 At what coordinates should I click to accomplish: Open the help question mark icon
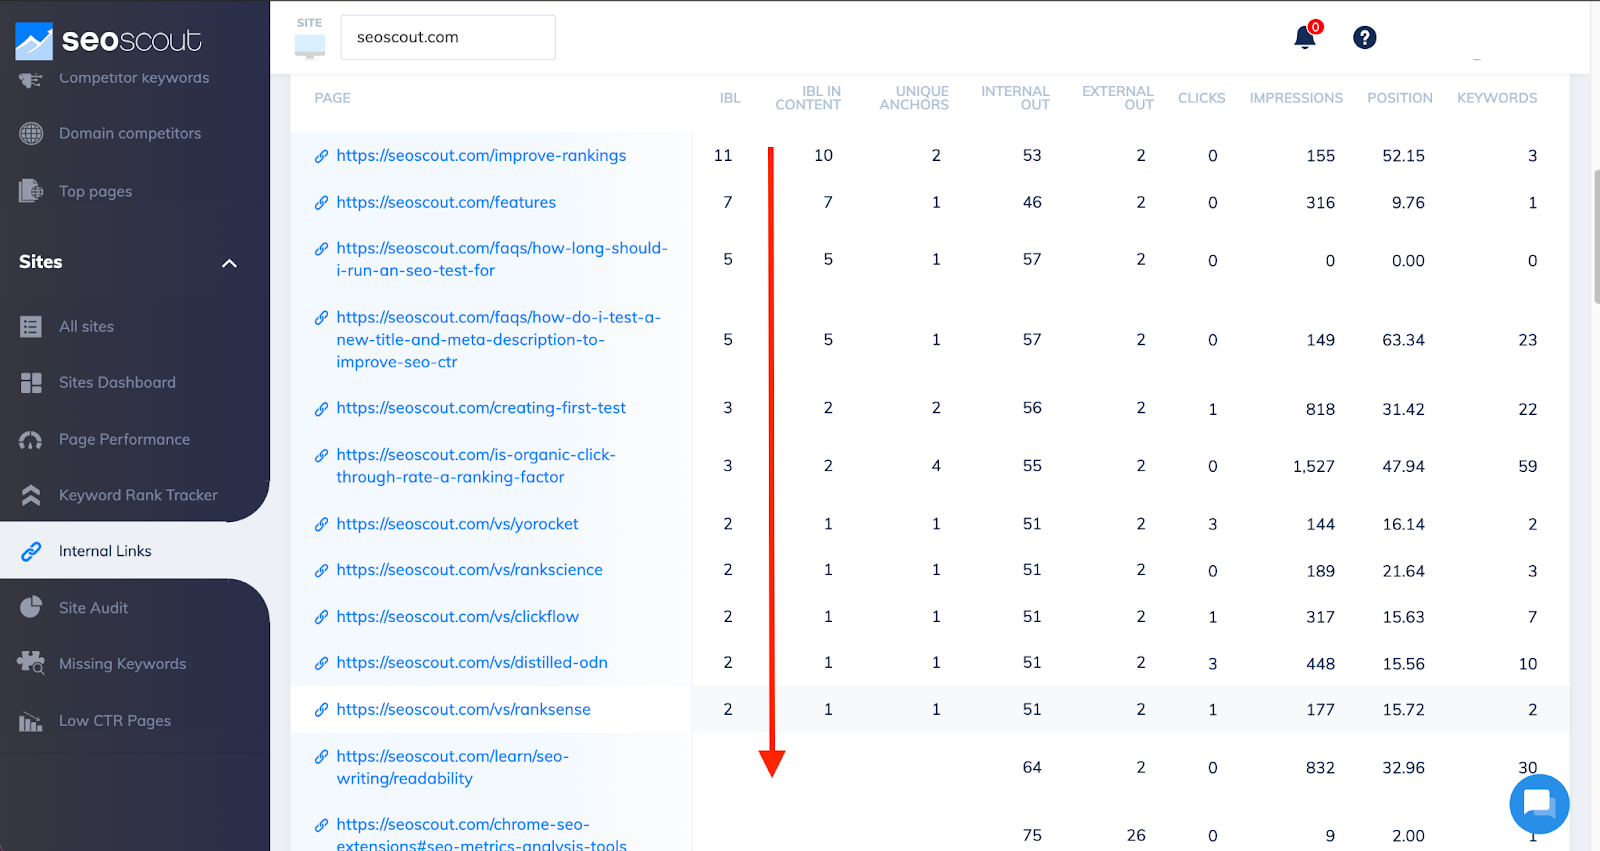point(1365,38)
